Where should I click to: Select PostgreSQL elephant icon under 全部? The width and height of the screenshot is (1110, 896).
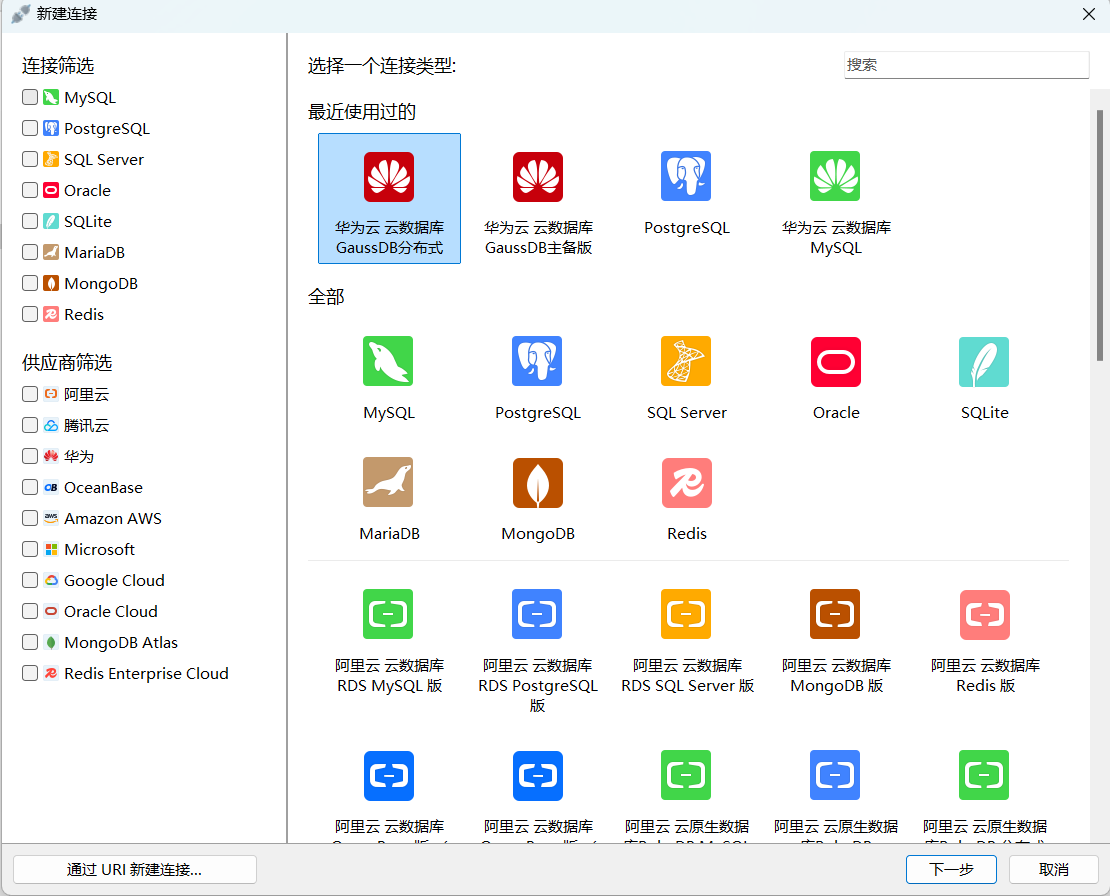(x=537, y=361)
